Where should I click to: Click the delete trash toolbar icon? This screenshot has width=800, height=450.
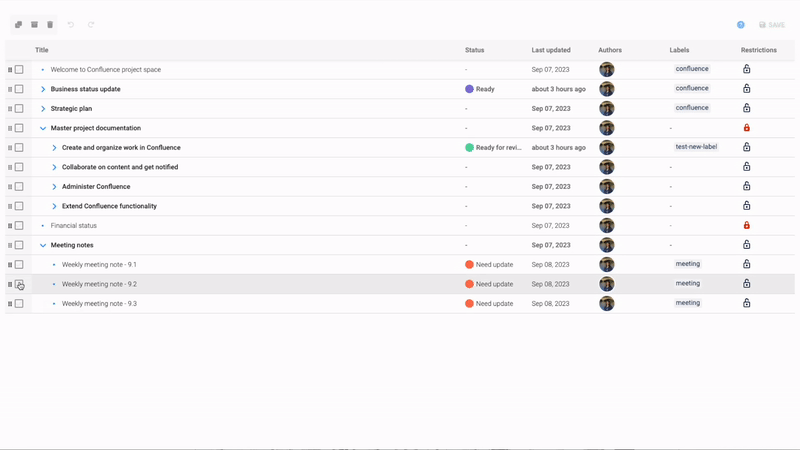click(50, 25)
